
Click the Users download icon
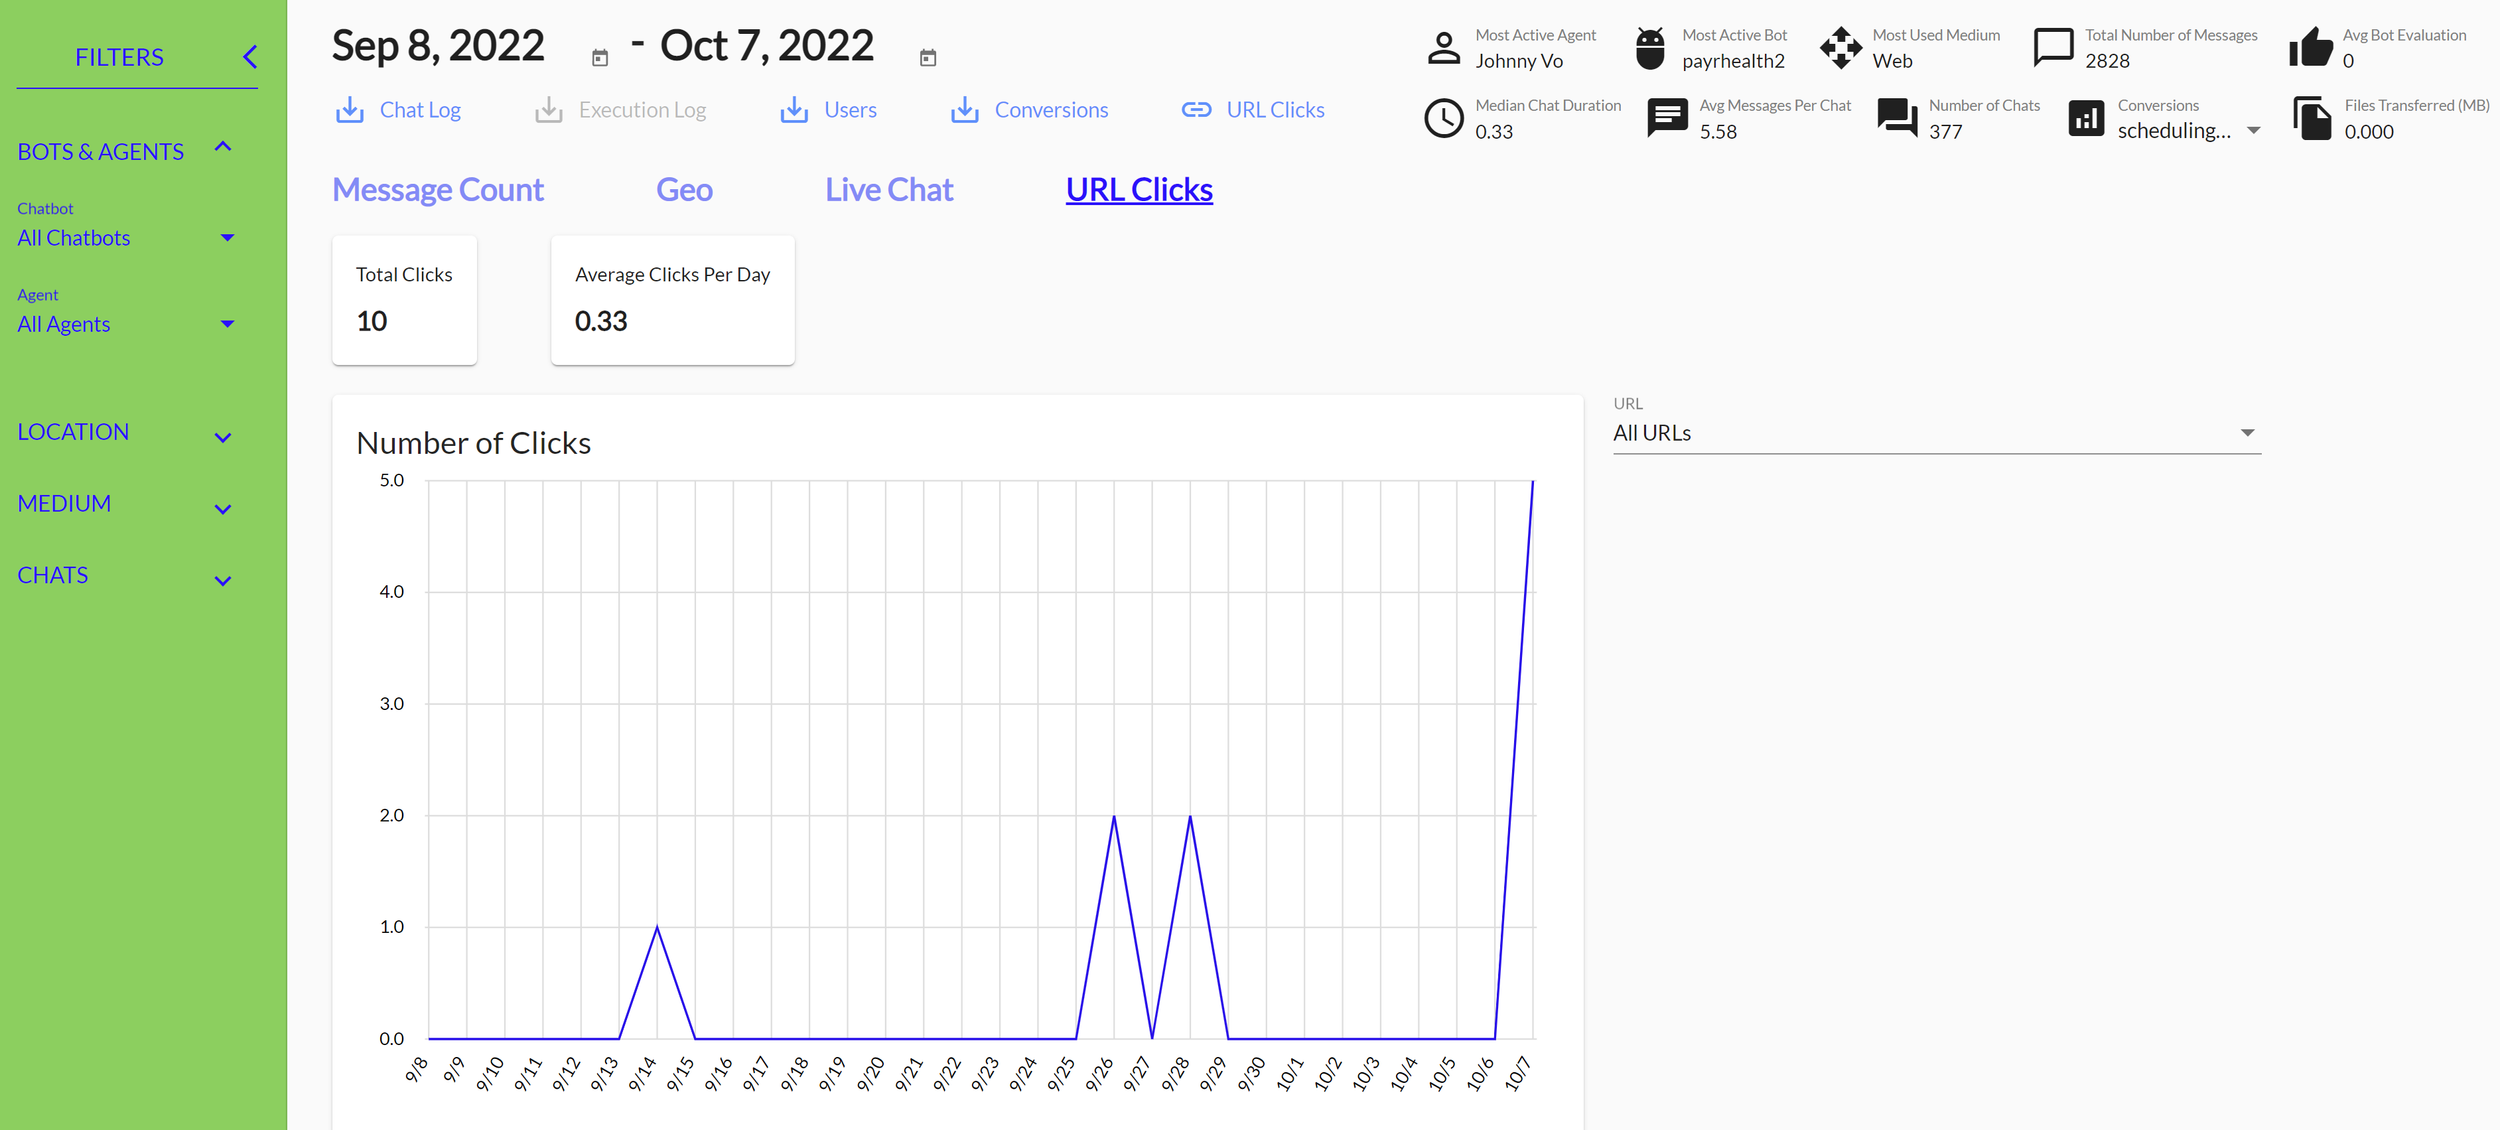pos(794,110)
